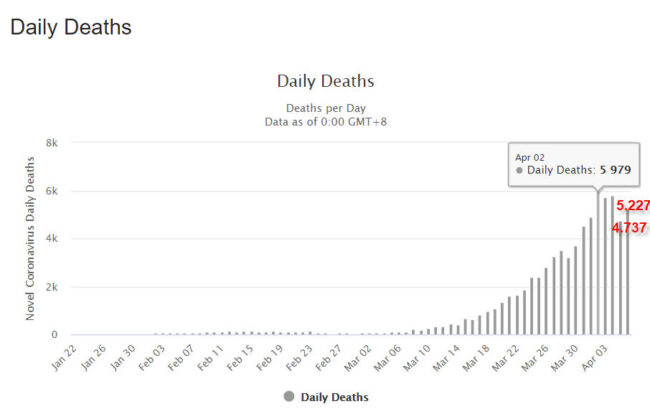
Task: Toggle the Daily Deaths series legend label
Action: coord(334,397)
